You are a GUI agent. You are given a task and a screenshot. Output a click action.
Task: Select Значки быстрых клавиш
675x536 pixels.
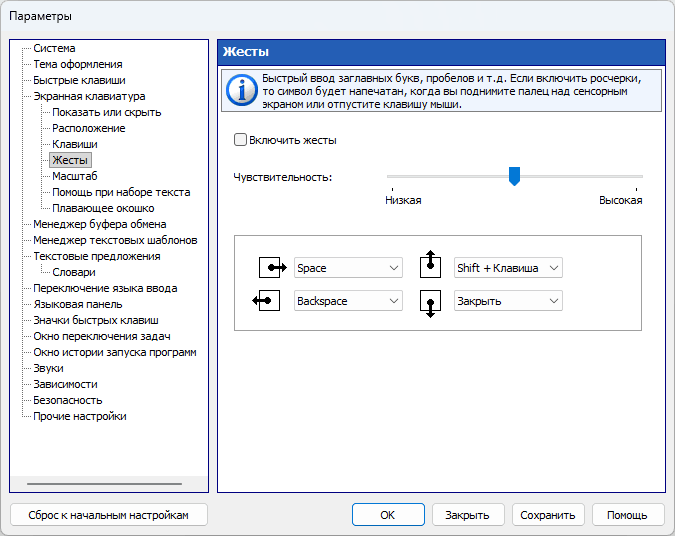(x=96, y=320)
